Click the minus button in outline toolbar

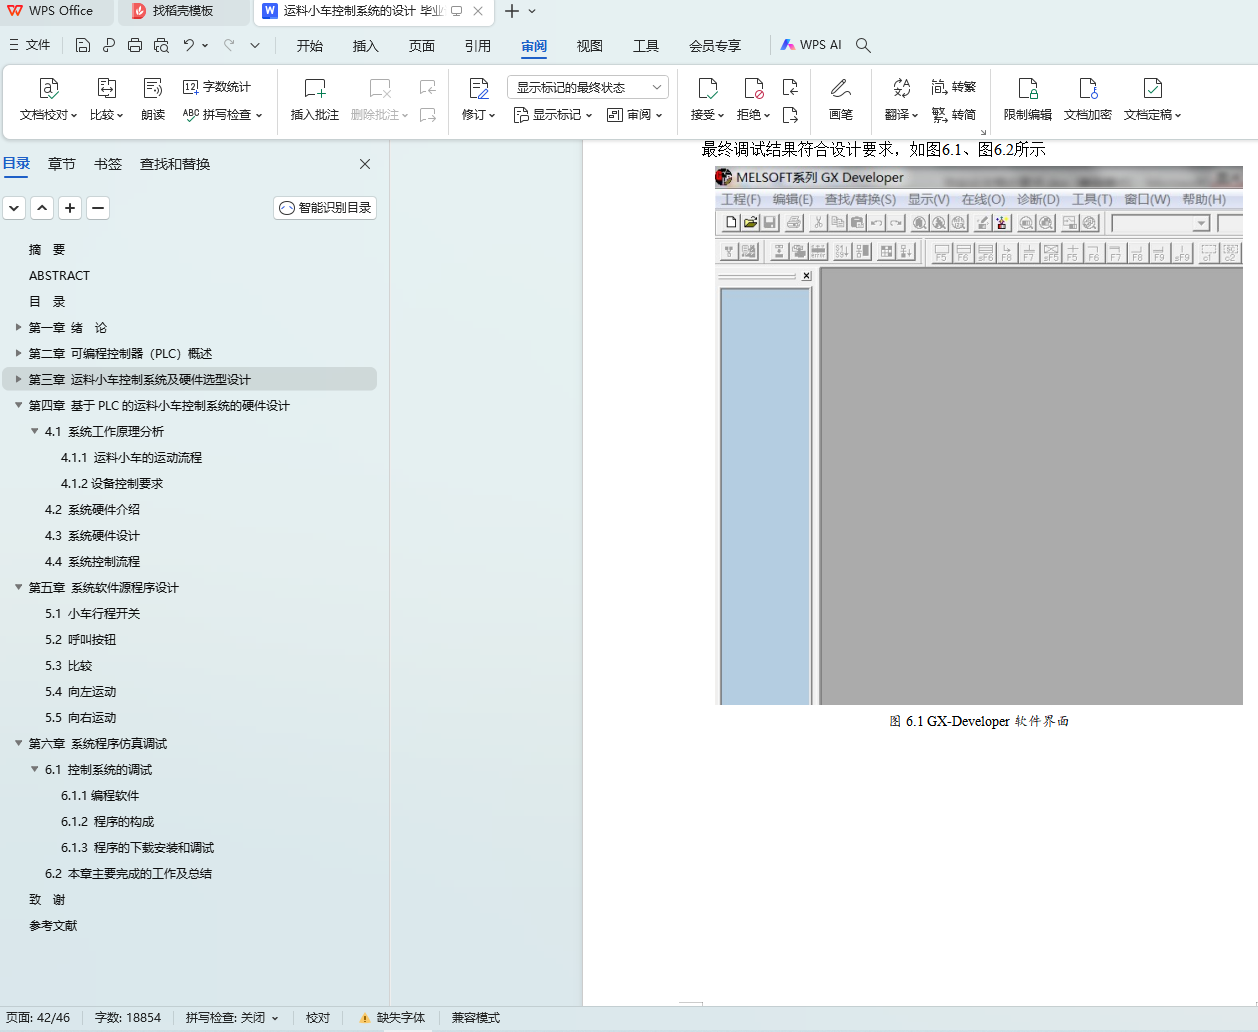98,208
